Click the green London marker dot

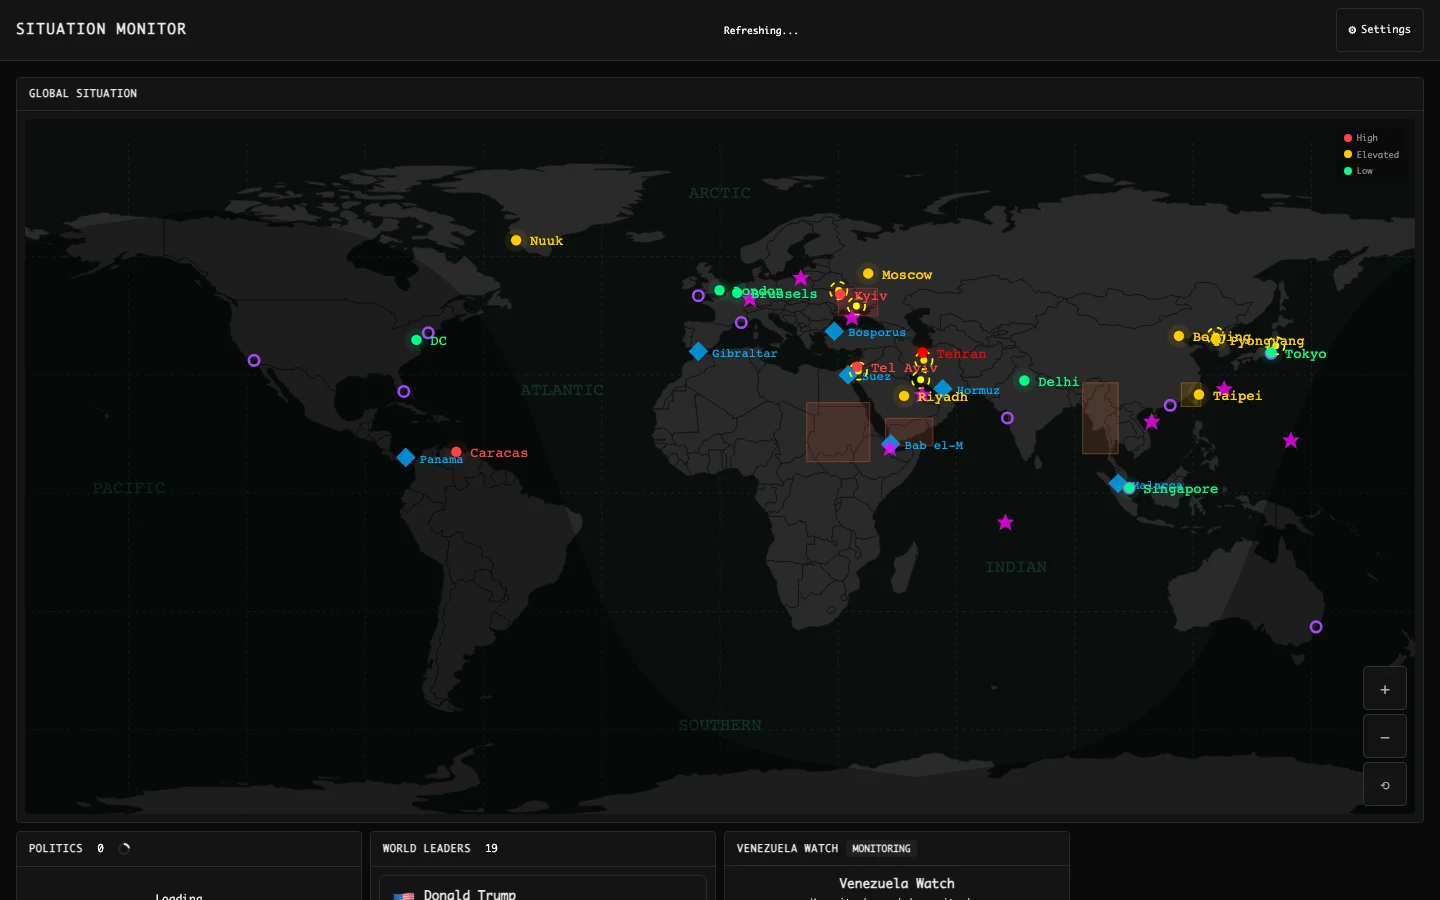(719, 291)
